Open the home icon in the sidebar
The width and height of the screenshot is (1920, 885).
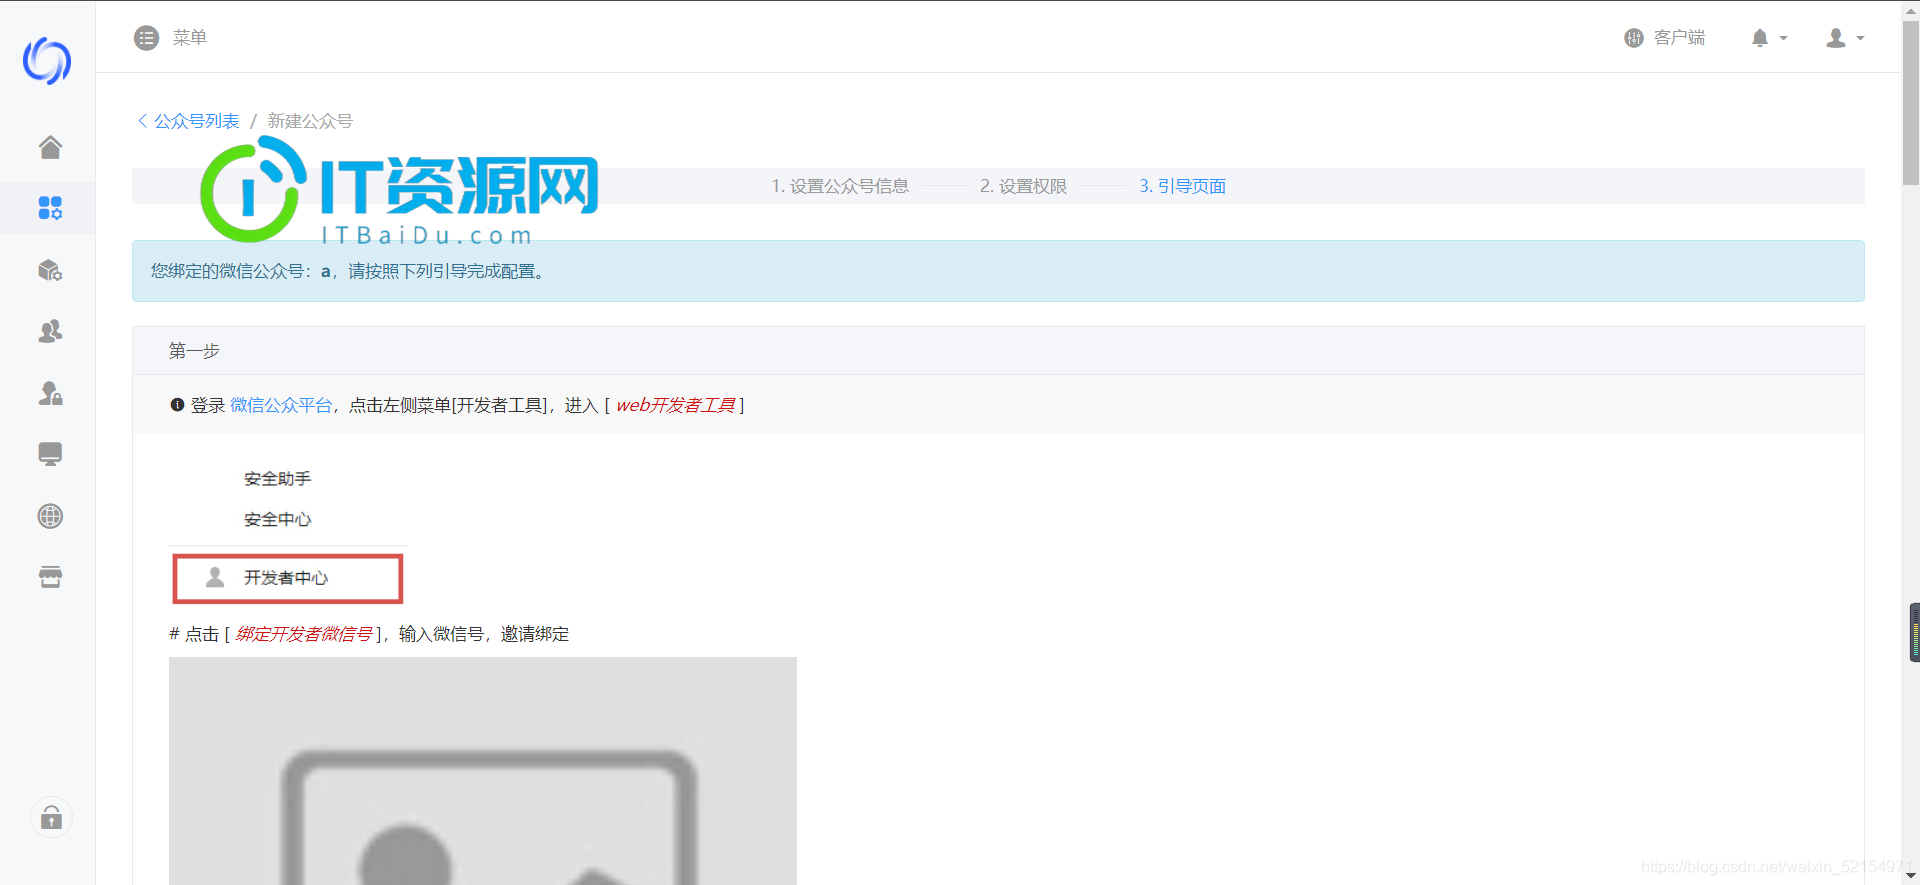(x=50, y=147)
